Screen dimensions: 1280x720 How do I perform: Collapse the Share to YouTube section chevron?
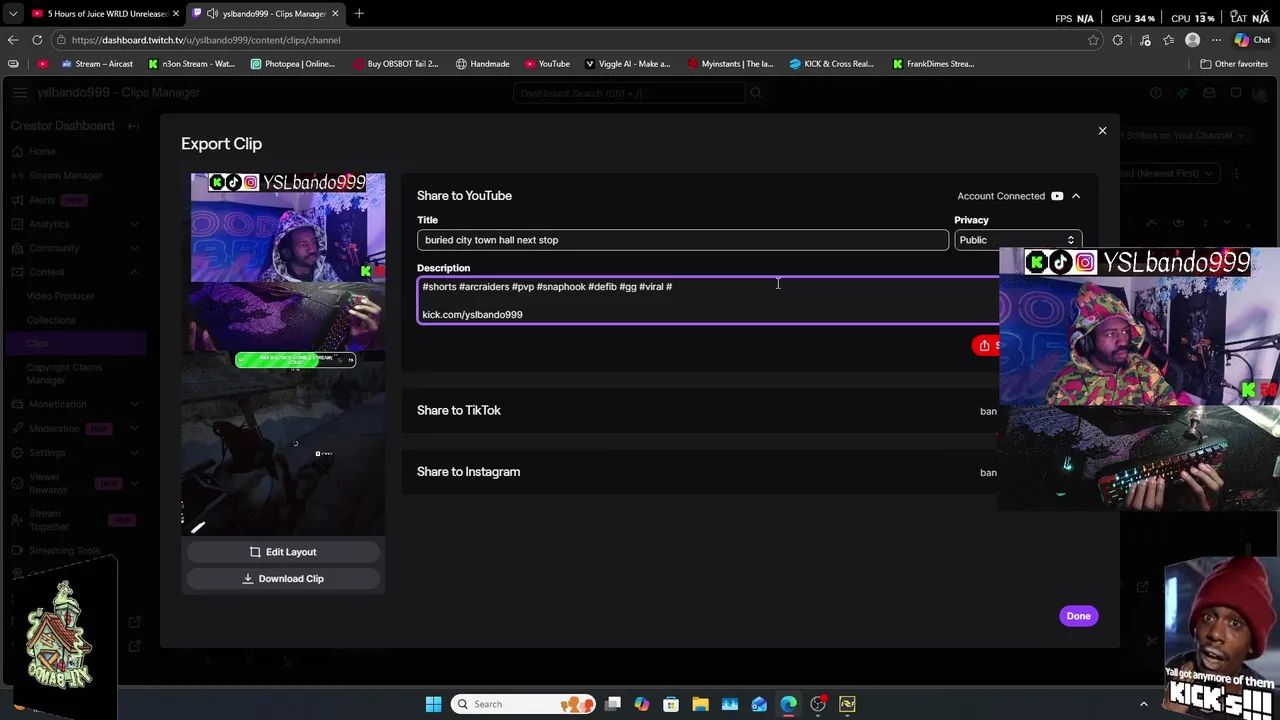pos(1076,196)
